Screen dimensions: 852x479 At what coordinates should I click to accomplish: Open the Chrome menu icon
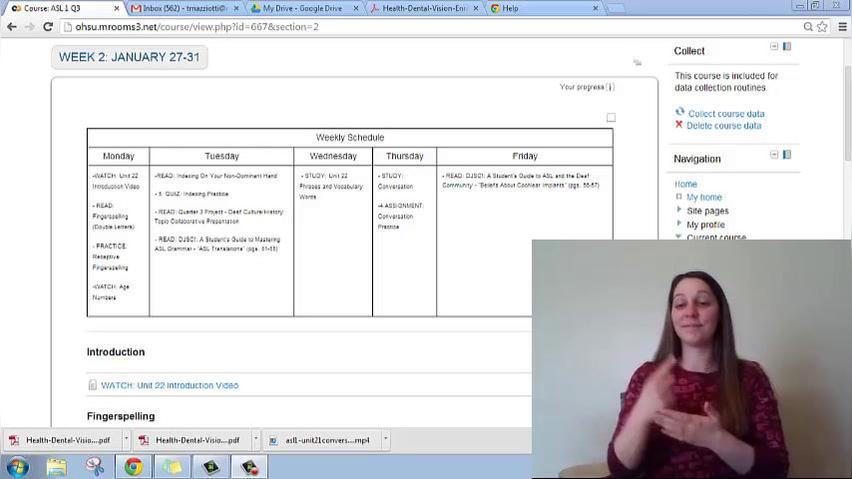tap(842, 27)
